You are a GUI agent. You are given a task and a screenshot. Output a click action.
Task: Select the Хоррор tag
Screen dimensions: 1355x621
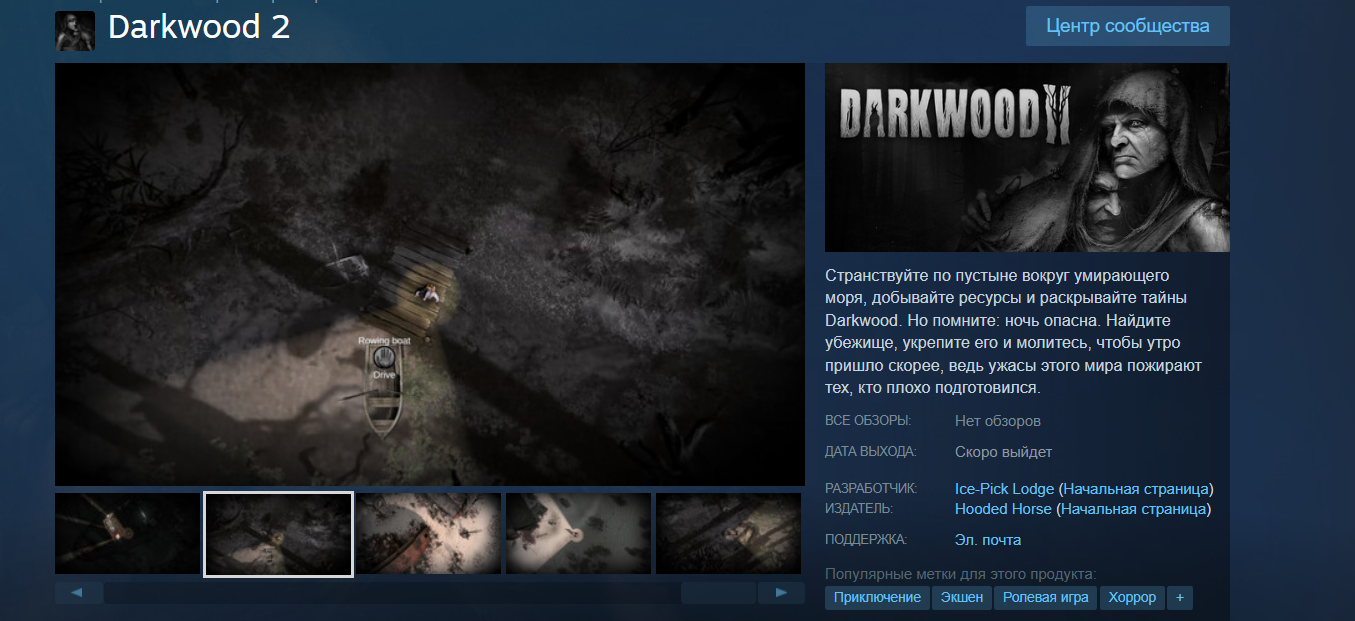[x=1132, y=598]
